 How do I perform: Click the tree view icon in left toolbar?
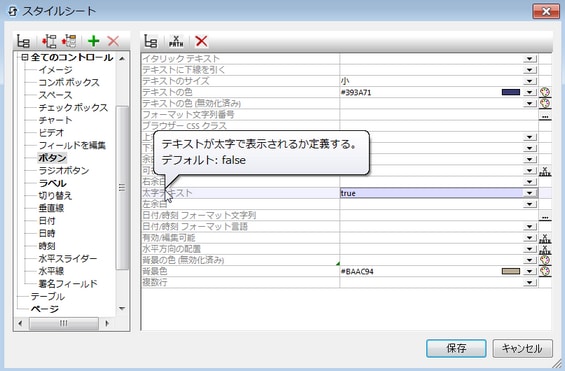click(23, 41)
